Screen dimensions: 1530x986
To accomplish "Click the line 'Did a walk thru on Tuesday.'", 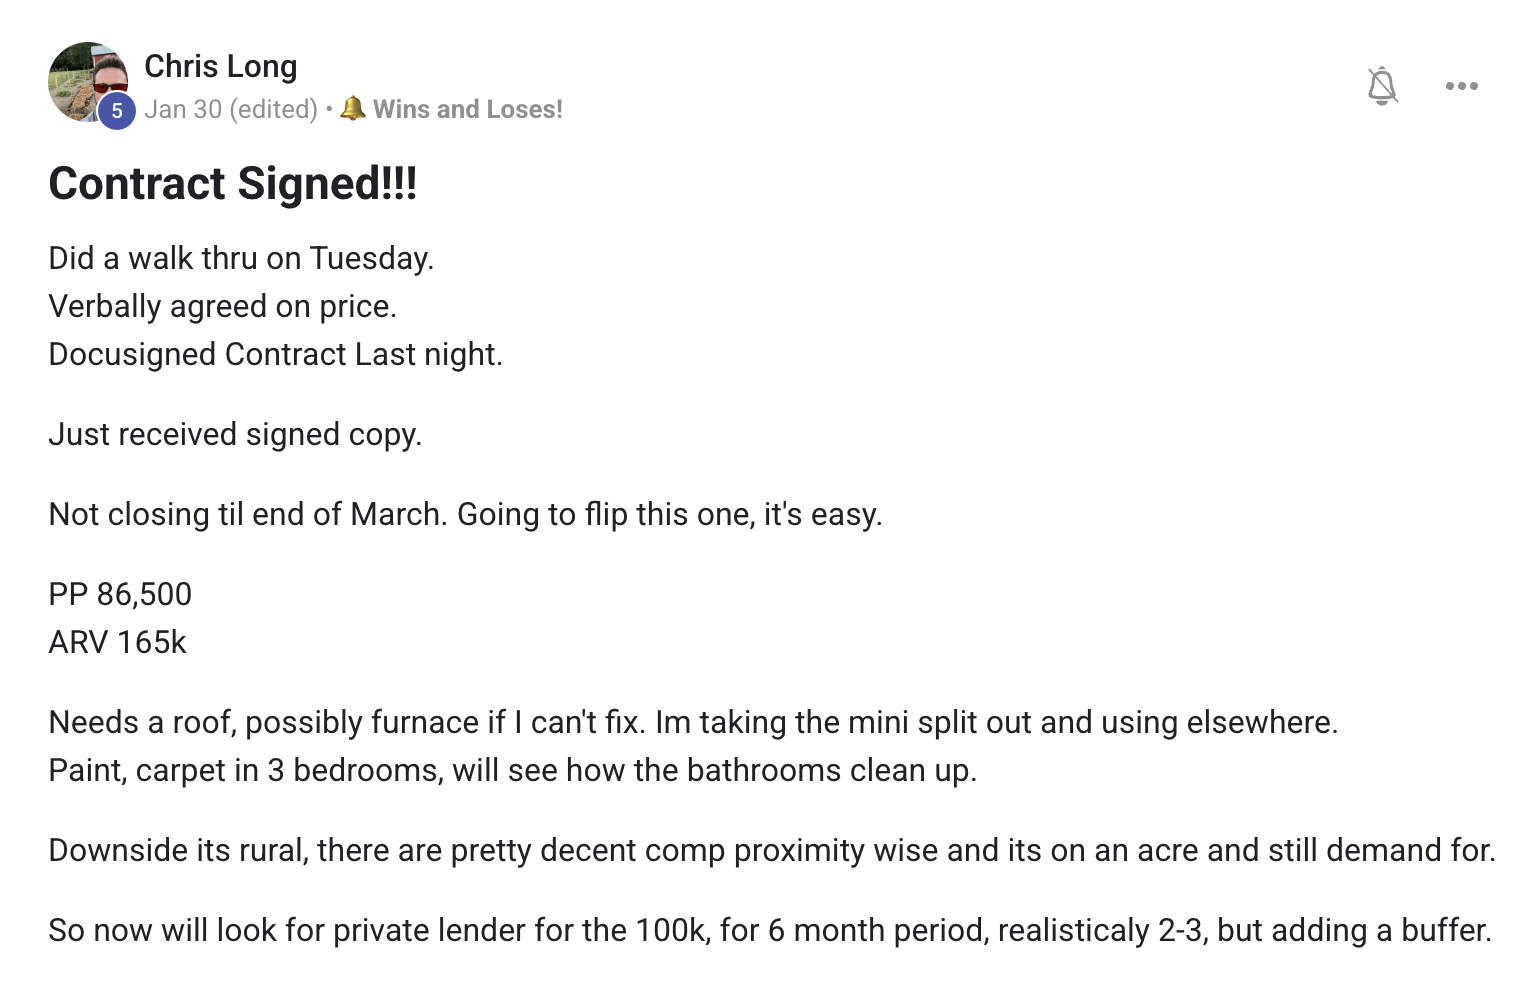I will click(x=241, y=258).
